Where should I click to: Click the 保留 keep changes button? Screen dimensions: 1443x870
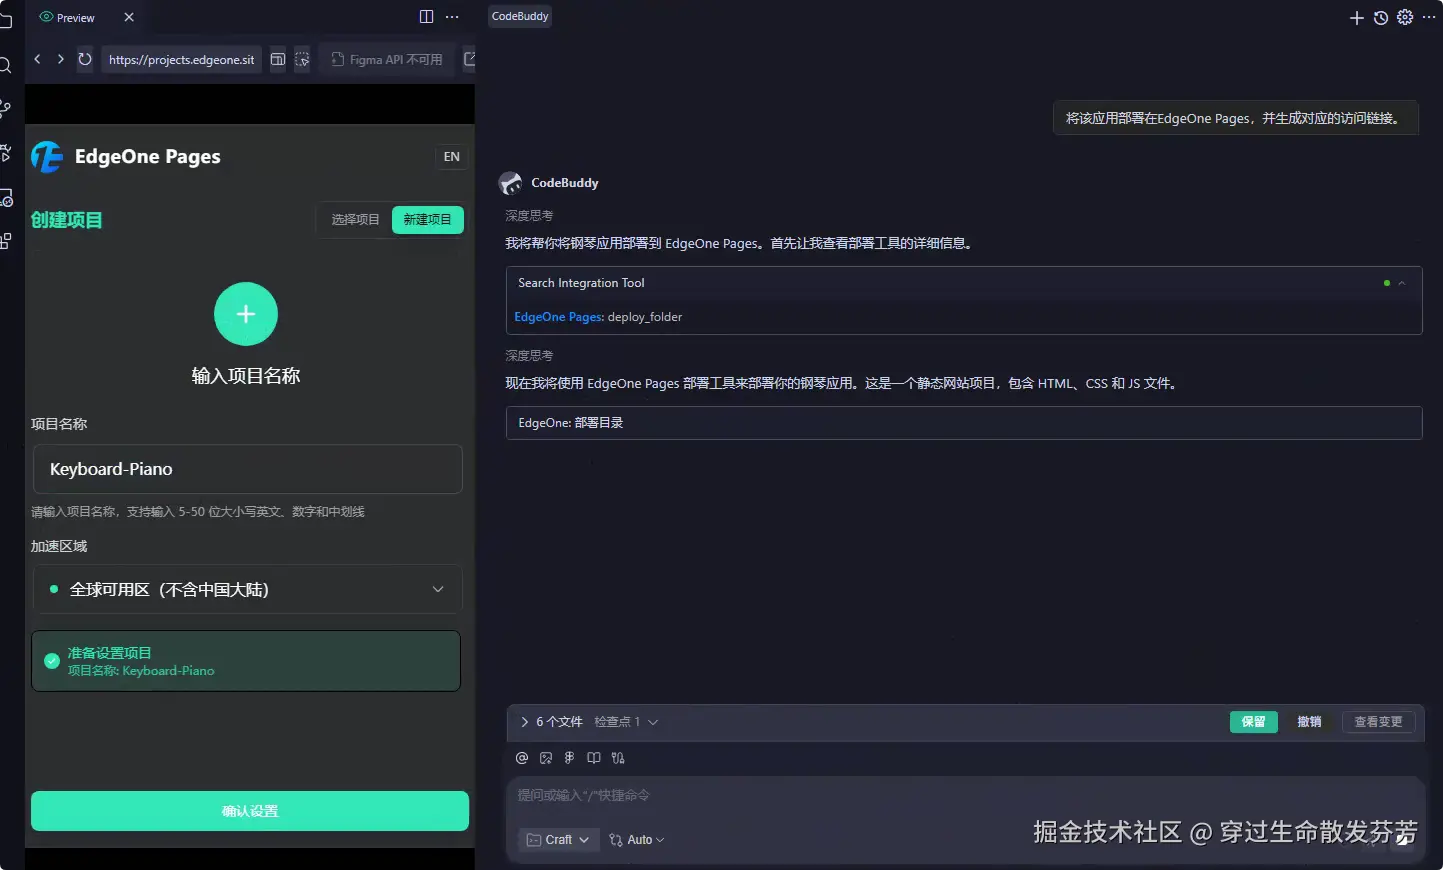[1254, 722]
